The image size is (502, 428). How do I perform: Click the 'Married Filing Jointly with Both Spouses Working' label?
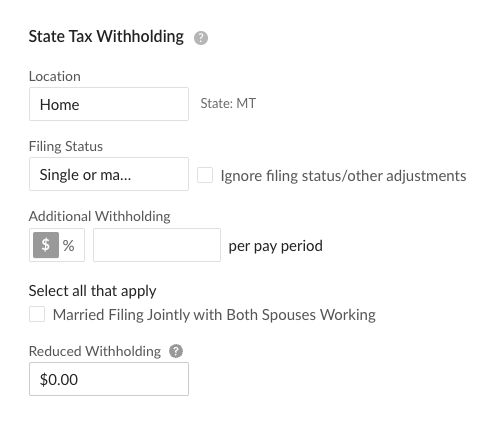tap(214, 315)
